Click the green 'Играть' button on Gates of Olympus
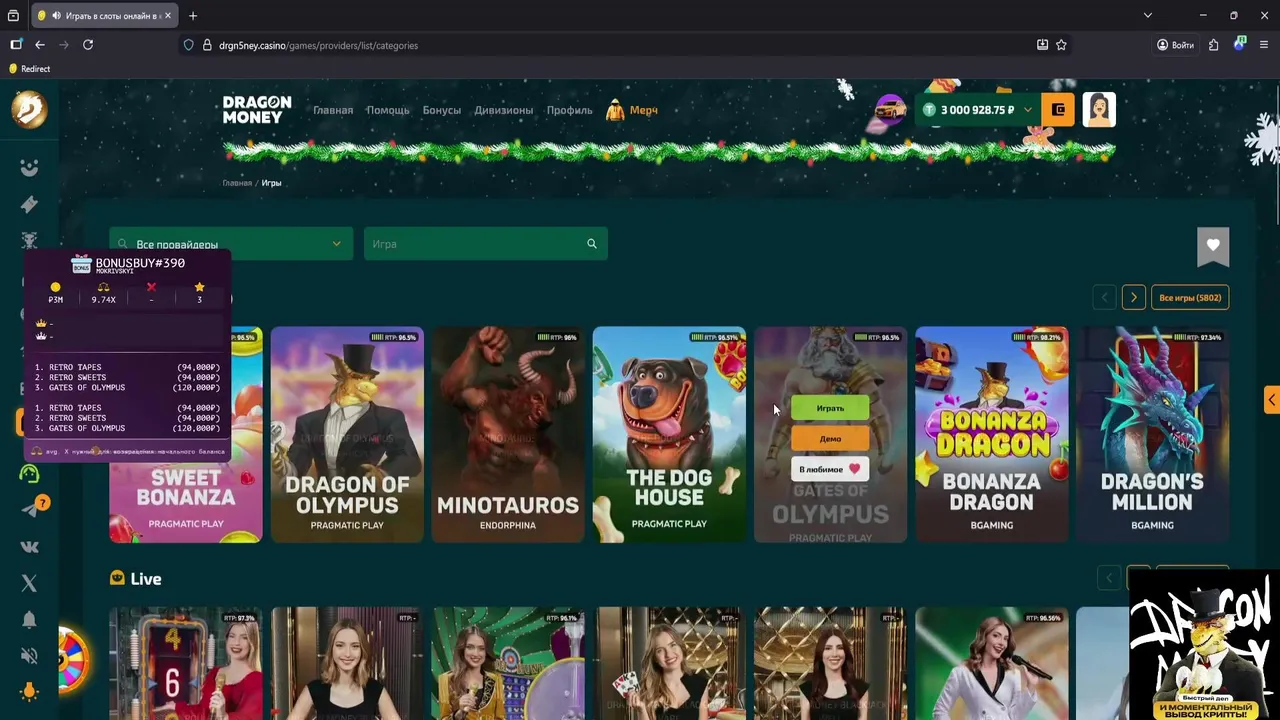Image resolution: width=1280 pixels, height=720 pixels. 830,408
